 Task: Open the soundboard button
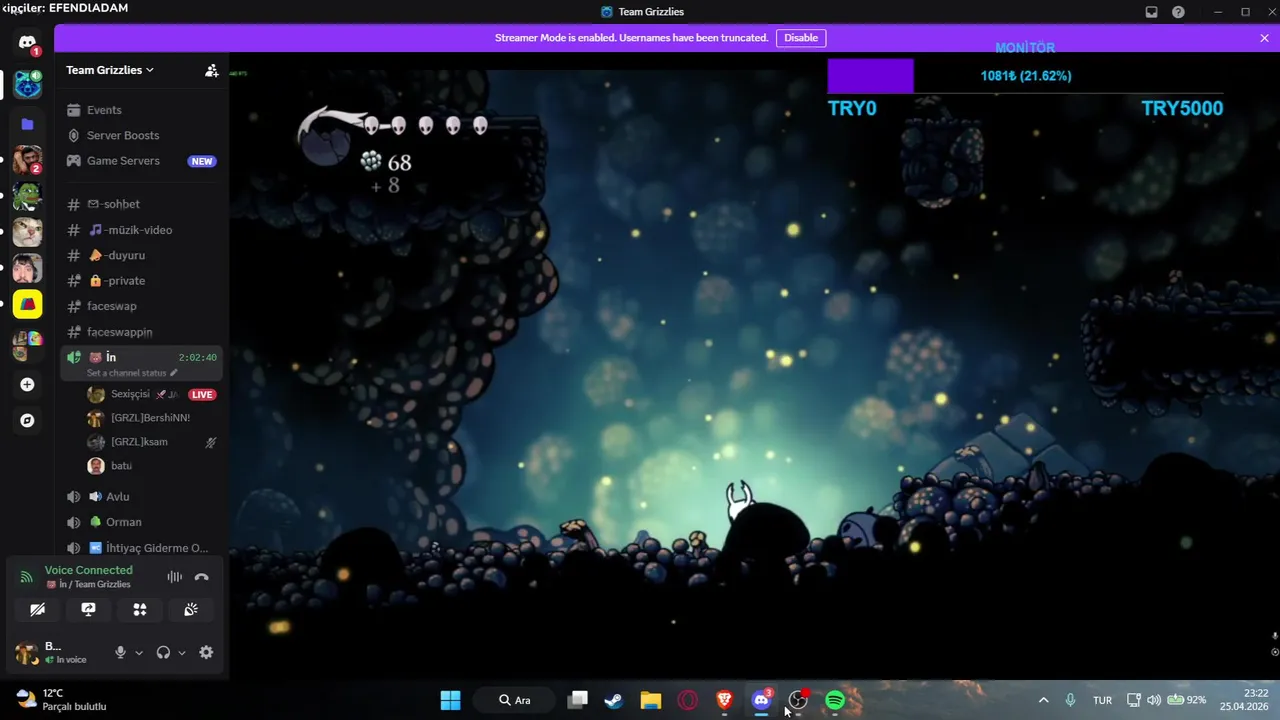[191, 609]
